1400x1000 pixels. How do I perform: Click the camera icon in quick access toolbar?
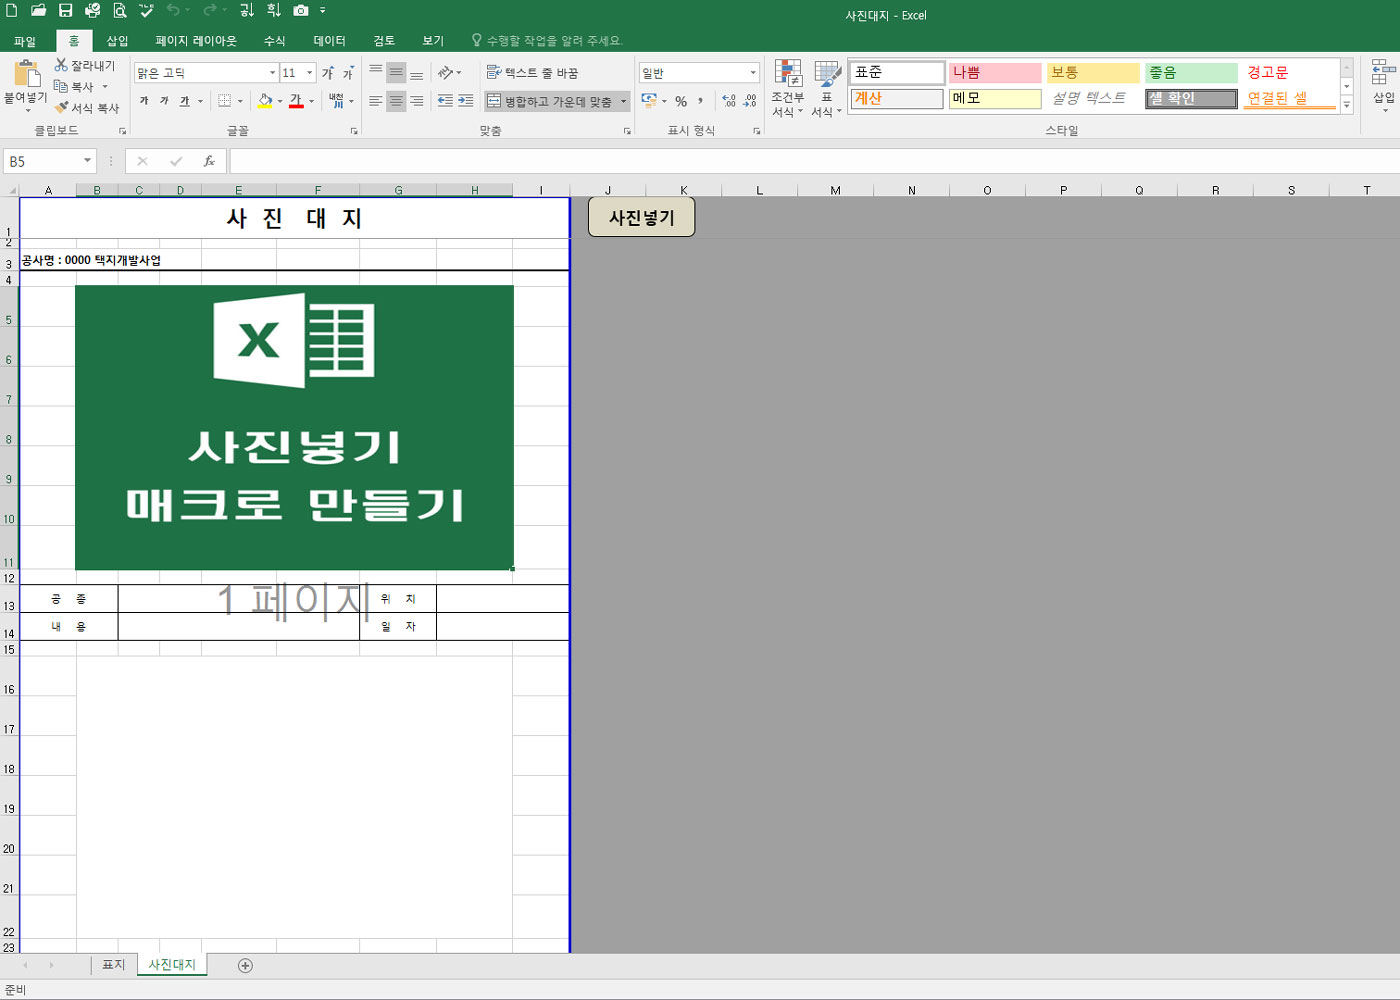point(301,10)
